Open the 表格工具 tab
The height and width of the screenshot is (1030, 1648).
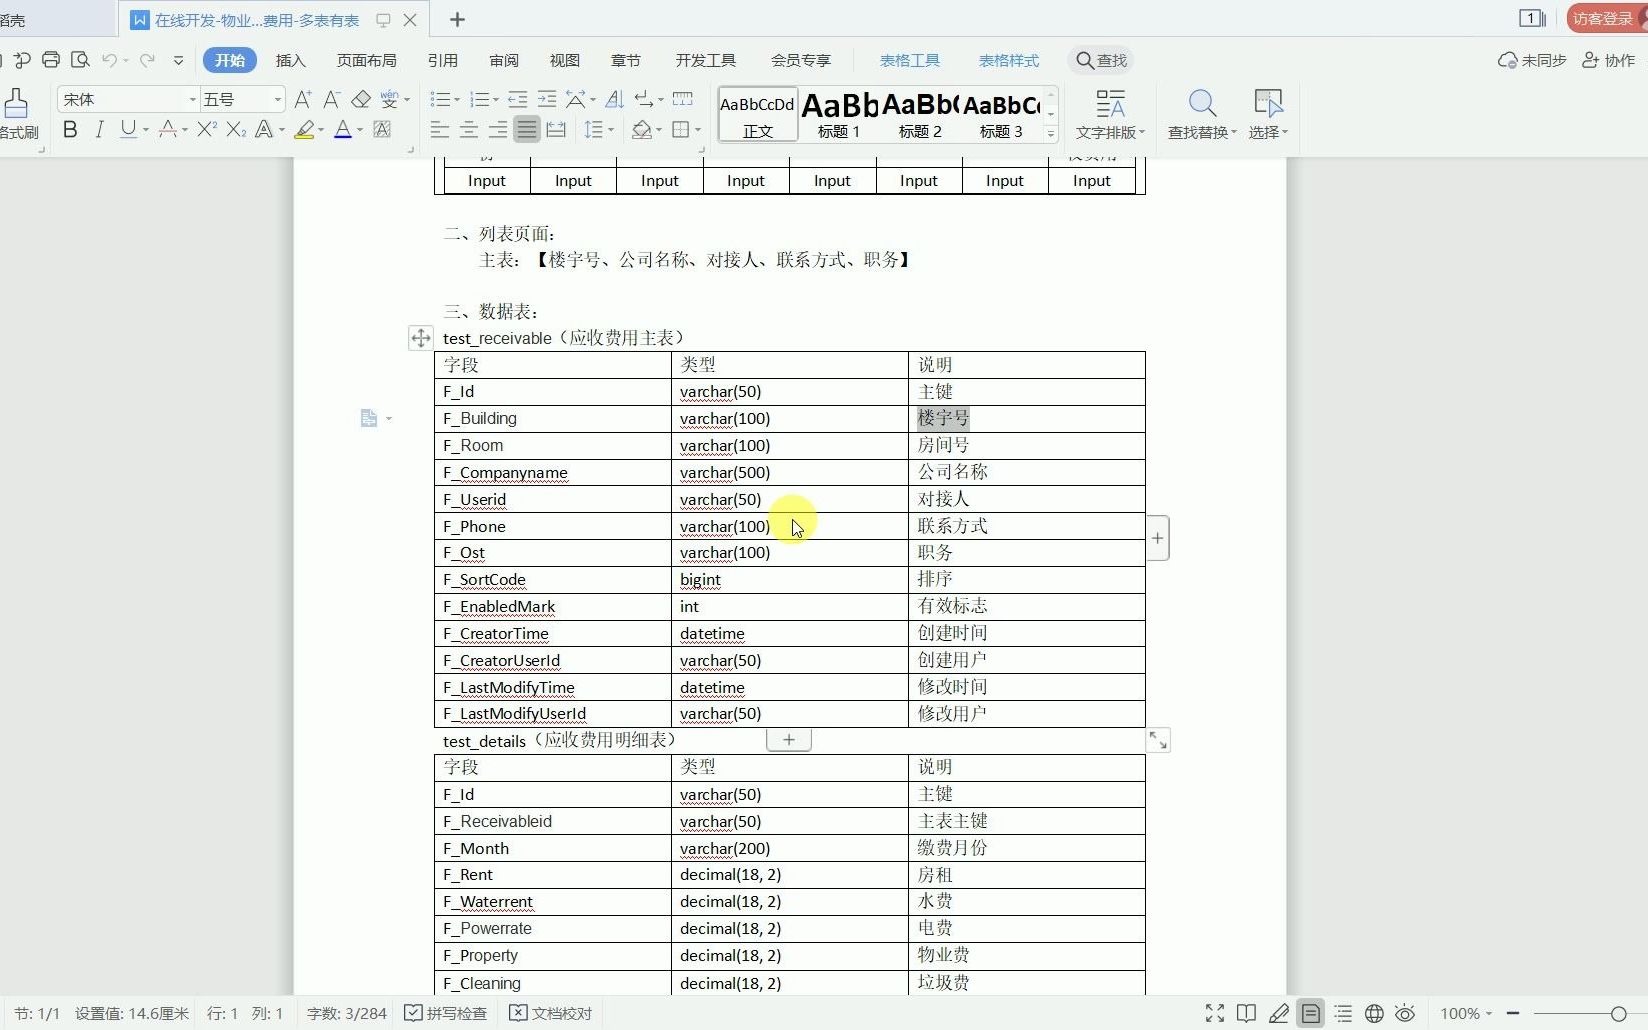tap(909, 60)
